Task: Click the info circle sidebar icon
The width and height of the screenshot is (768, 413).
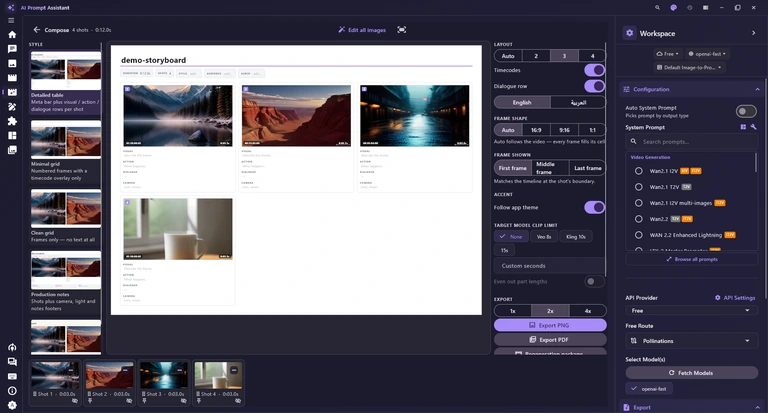Action: pos(12,390)
